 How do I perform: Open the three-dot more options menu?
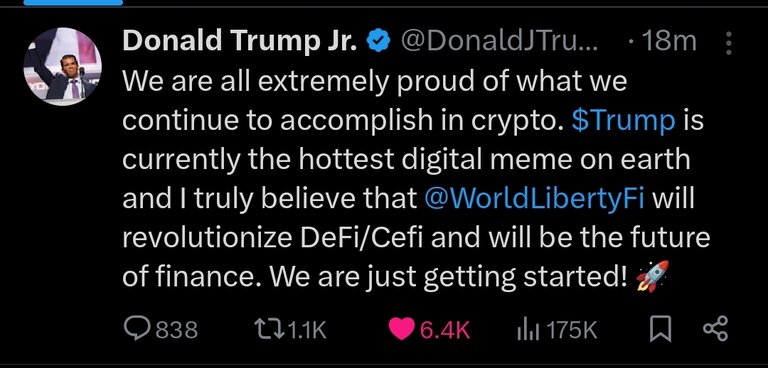tap(728, 43)
